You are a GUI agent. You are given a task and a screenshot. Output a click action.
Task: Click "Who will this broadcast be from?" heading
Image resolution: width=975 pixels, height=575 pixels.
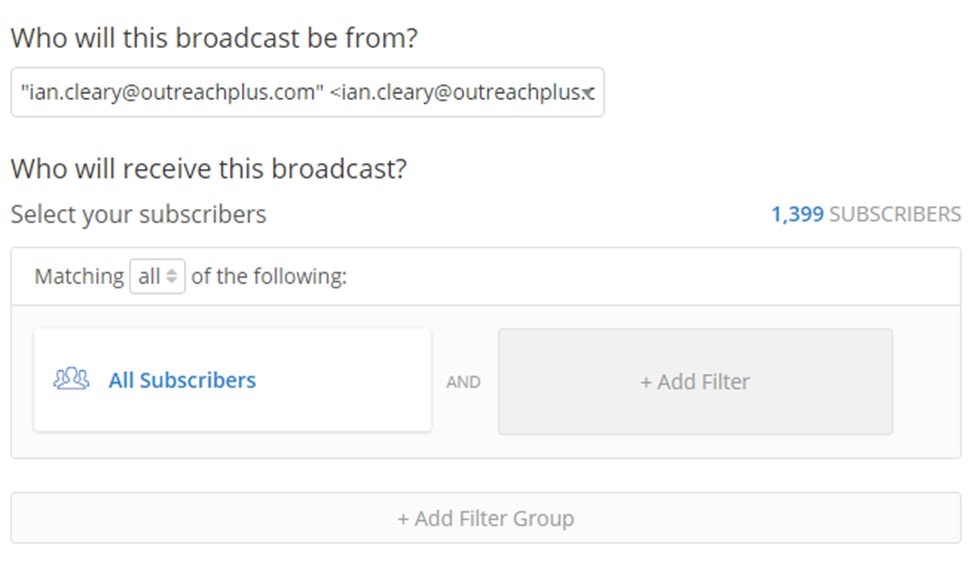(213, 39)
